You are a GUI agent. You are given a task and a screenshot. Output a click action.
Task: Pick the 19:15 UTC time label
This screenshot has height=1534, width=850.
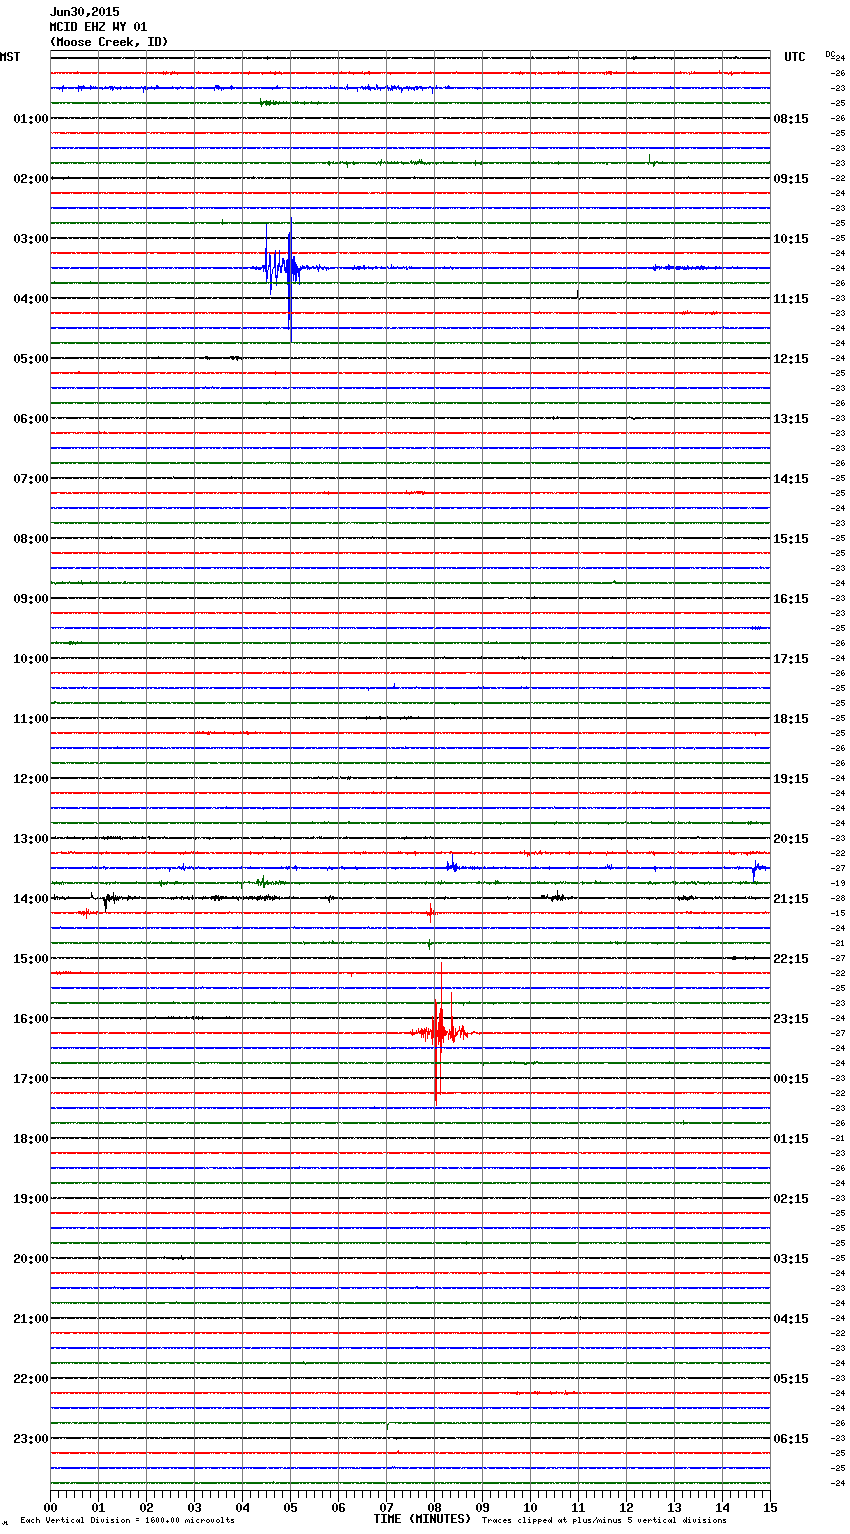[x=791, y=778]
